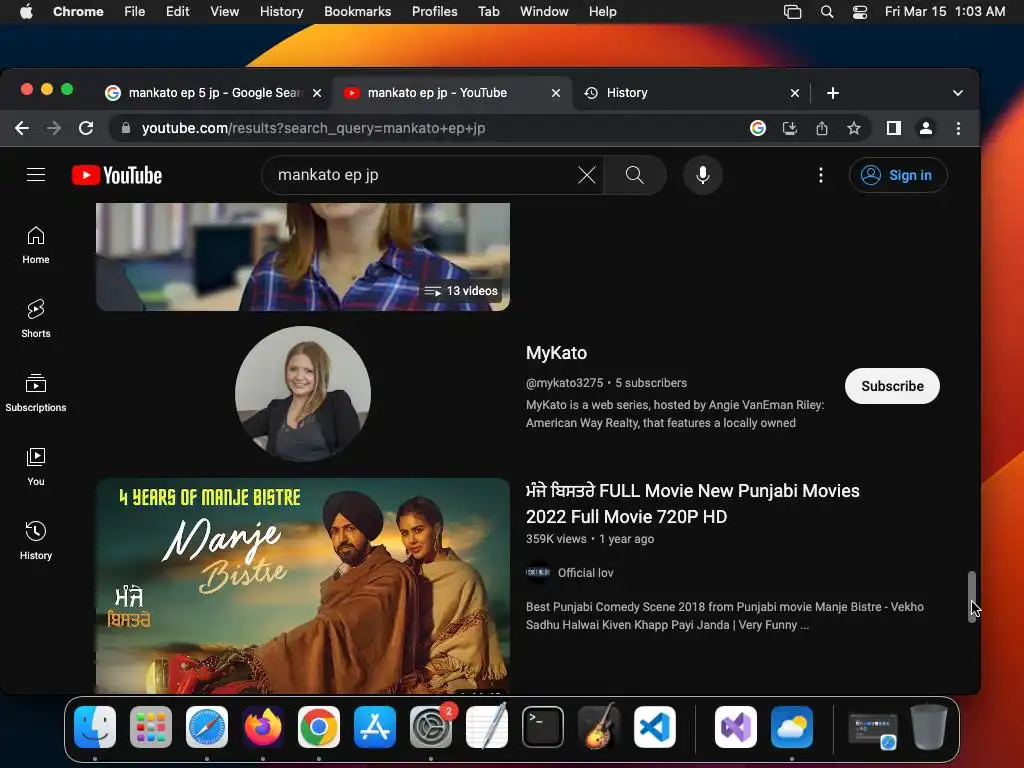This screenshot has height=768, width=1024.
Task: Go back with the browser back arrow
Action: tap(22, 128)
